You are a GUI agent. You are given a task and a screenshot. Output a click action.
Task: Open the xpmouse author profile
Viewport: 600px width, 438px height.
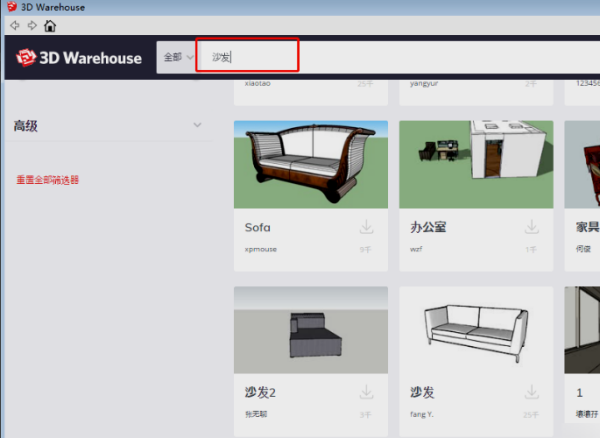[259, 248]
